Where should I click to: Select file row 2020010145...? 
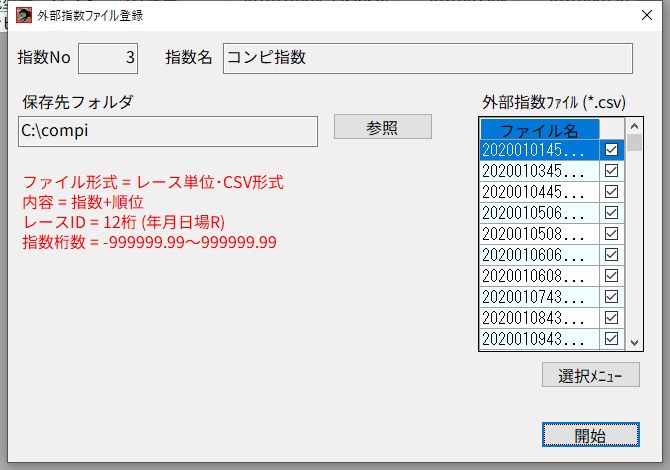point(540,150)
